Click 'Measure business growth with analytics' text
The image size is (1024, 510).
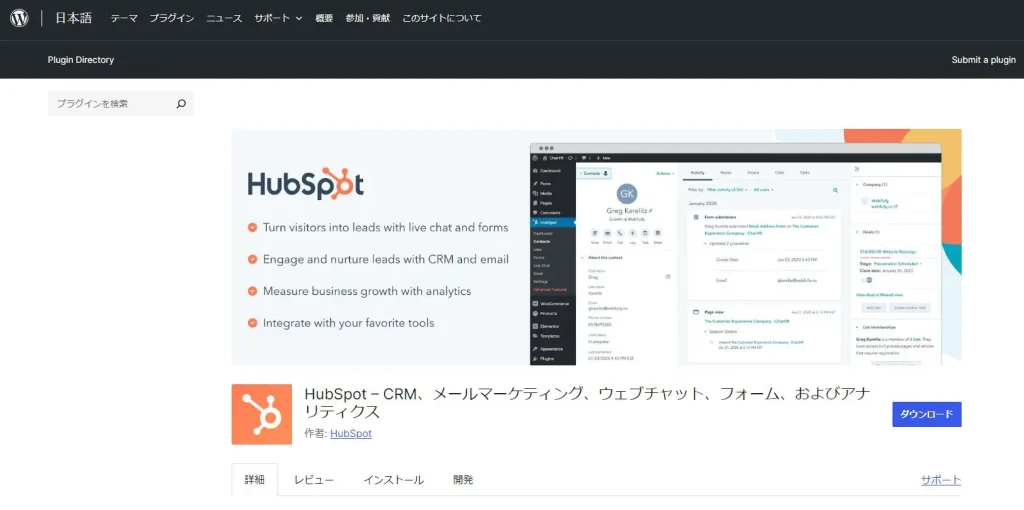click(x=367, y=291)
